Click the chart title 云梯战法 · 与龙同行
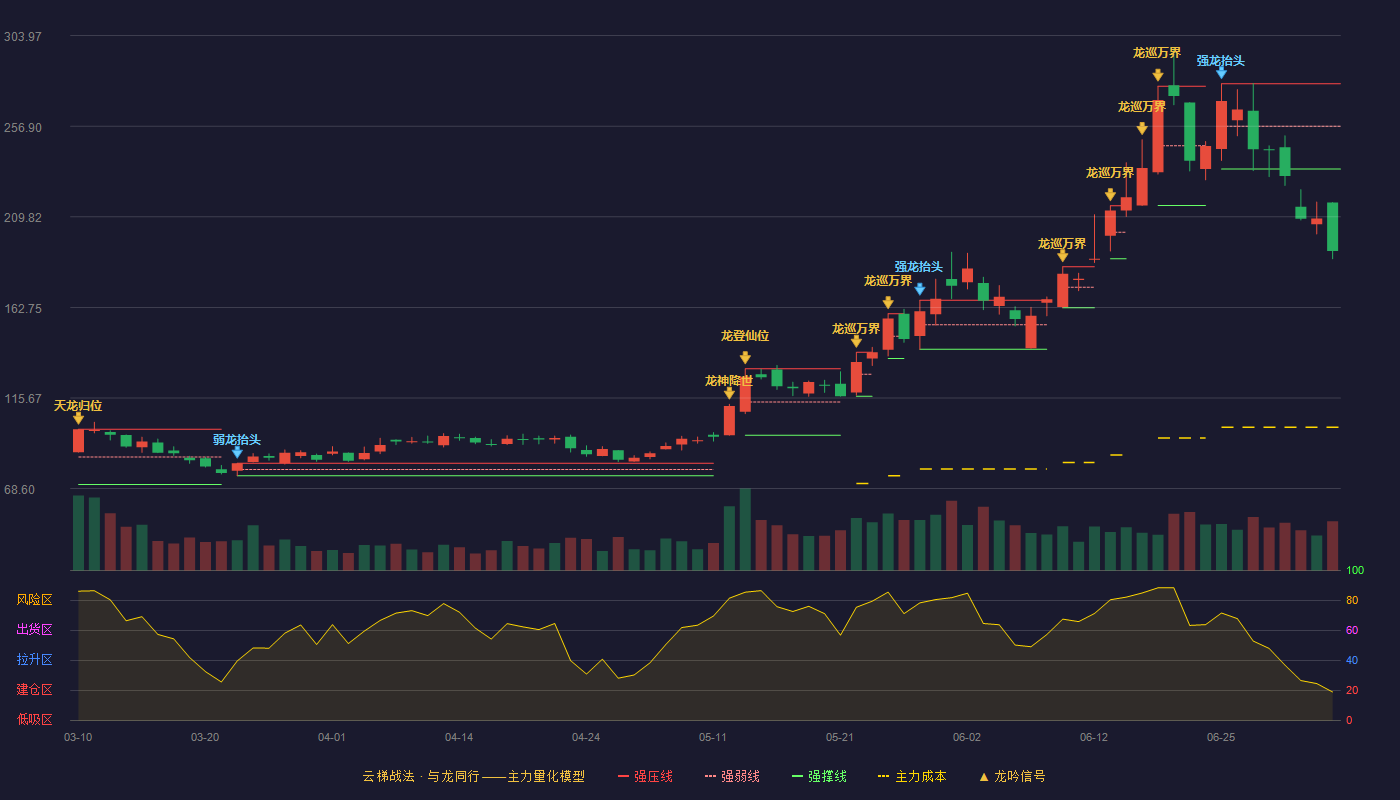 click(421, 776)
